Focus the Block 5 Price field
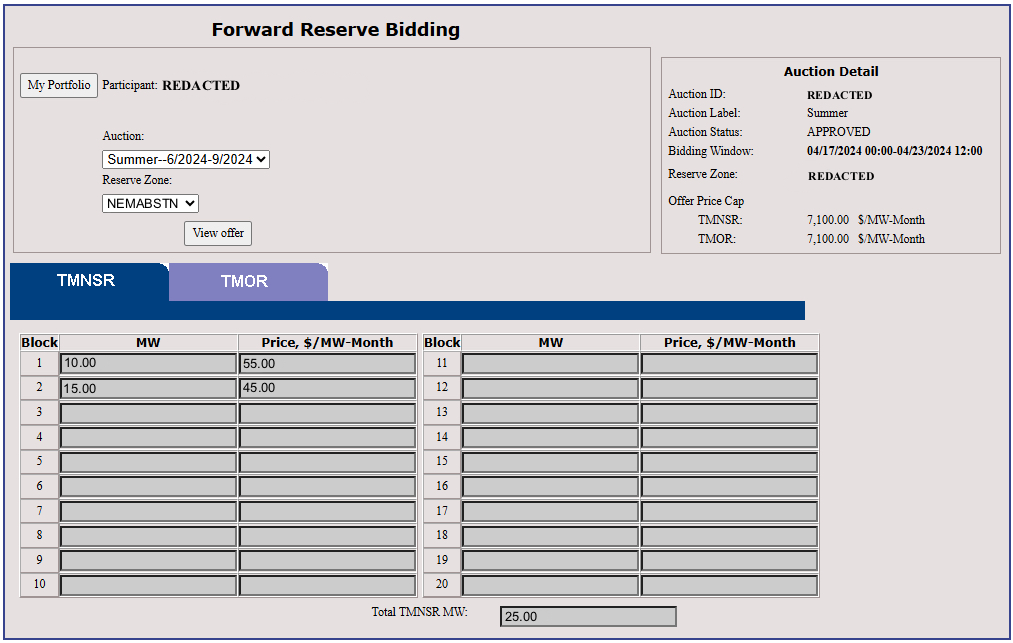The height and width of the screenshot is (643, 1013). click(328, 462)
